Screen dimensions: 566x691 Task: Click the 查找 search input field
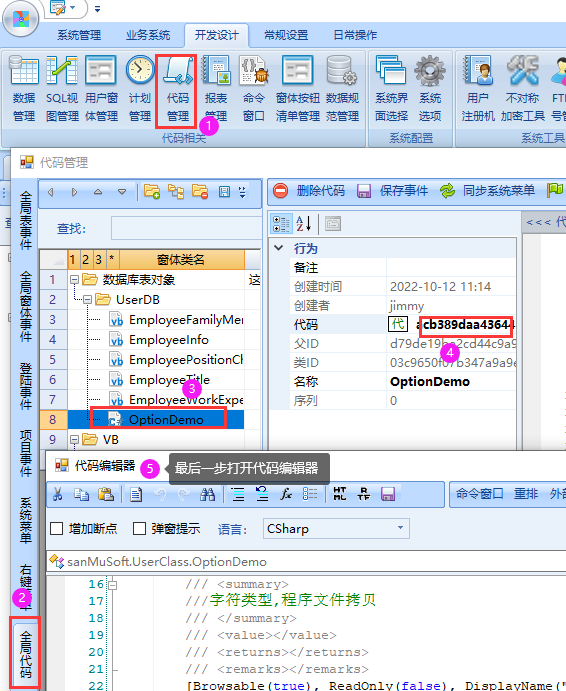point(186,228)
